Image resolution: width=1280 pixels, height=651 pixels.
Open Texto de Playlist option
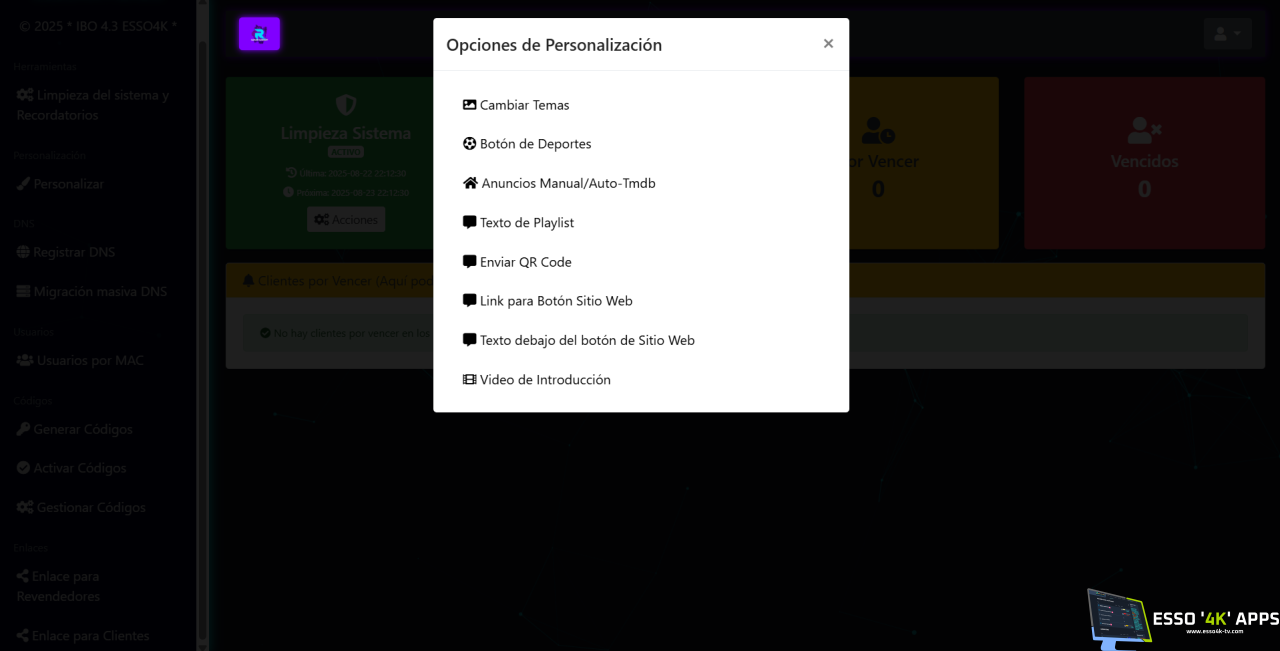526,223
